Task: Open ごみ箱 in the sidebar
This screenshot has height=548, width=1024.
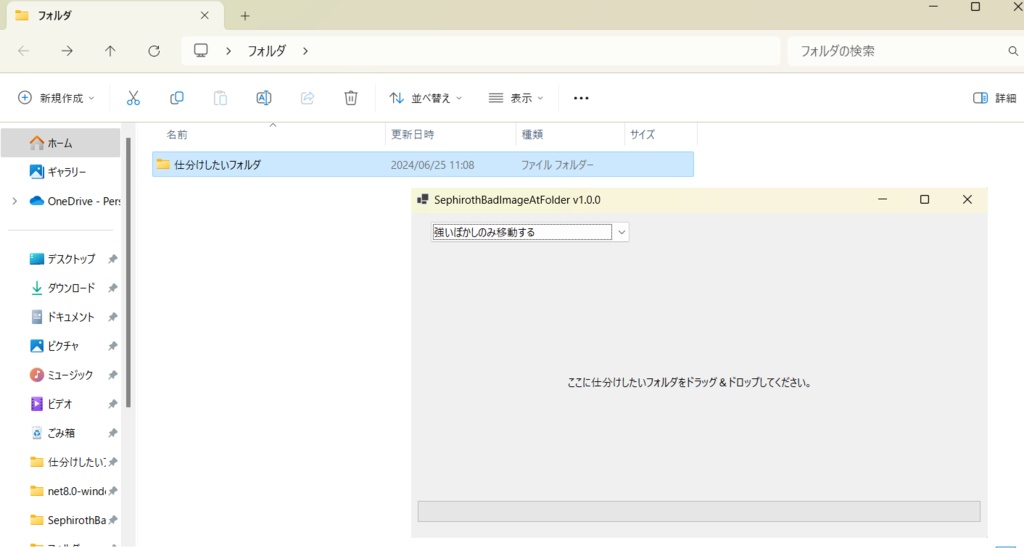Action: click(54, 433)
